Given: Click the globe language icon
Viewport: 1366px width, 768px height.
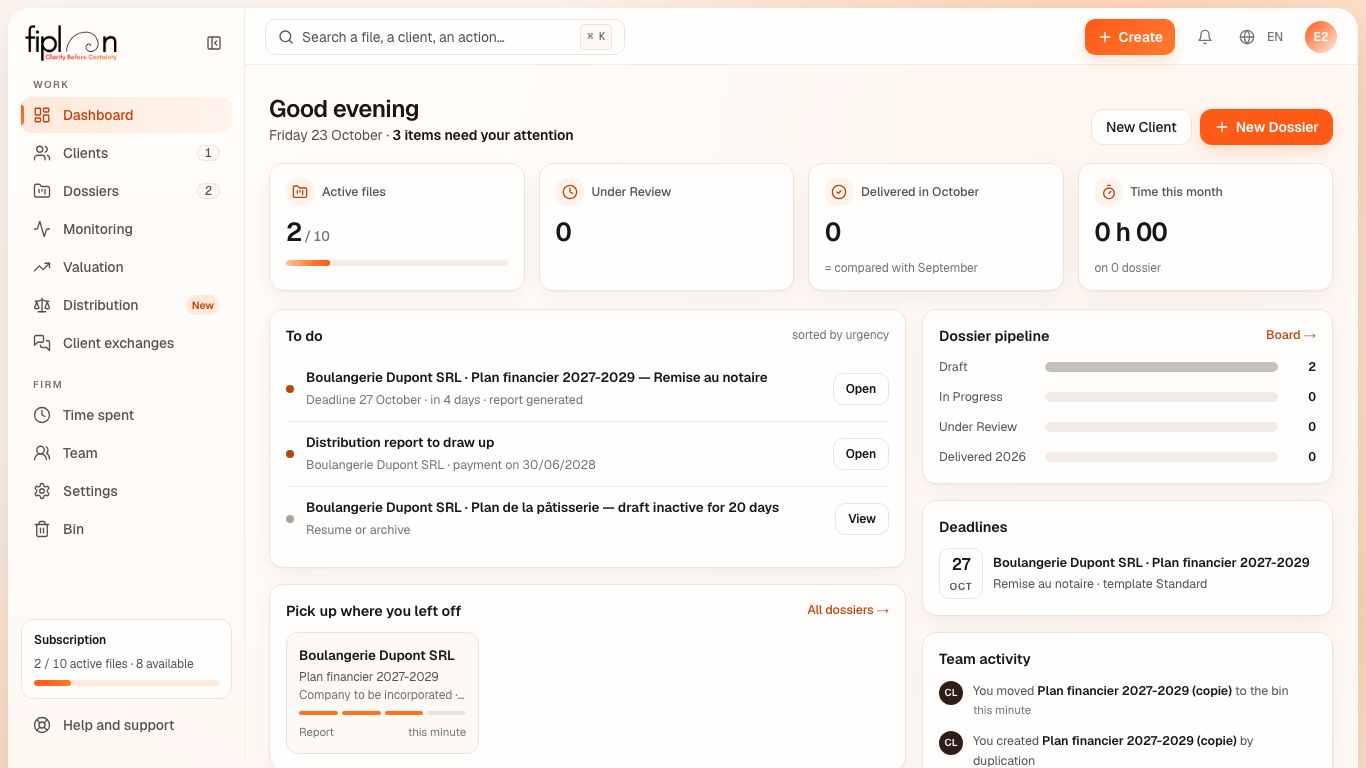Looking at the screenshot, I should pos(1247,37).
